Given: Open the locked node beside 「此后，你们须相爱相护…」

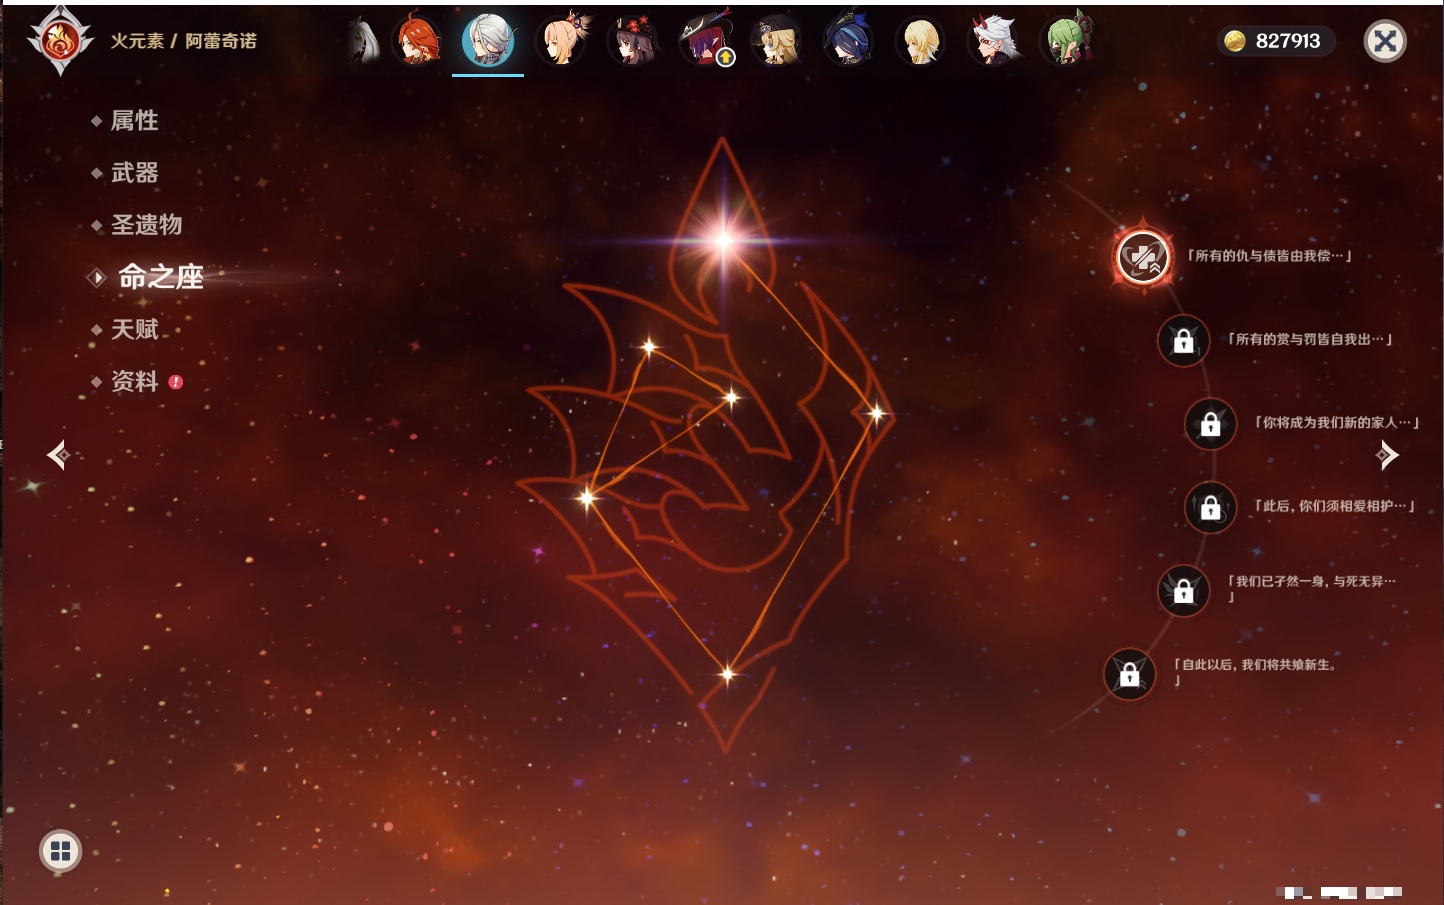Looking at the screenshot, I should [x=1210, y=507].
